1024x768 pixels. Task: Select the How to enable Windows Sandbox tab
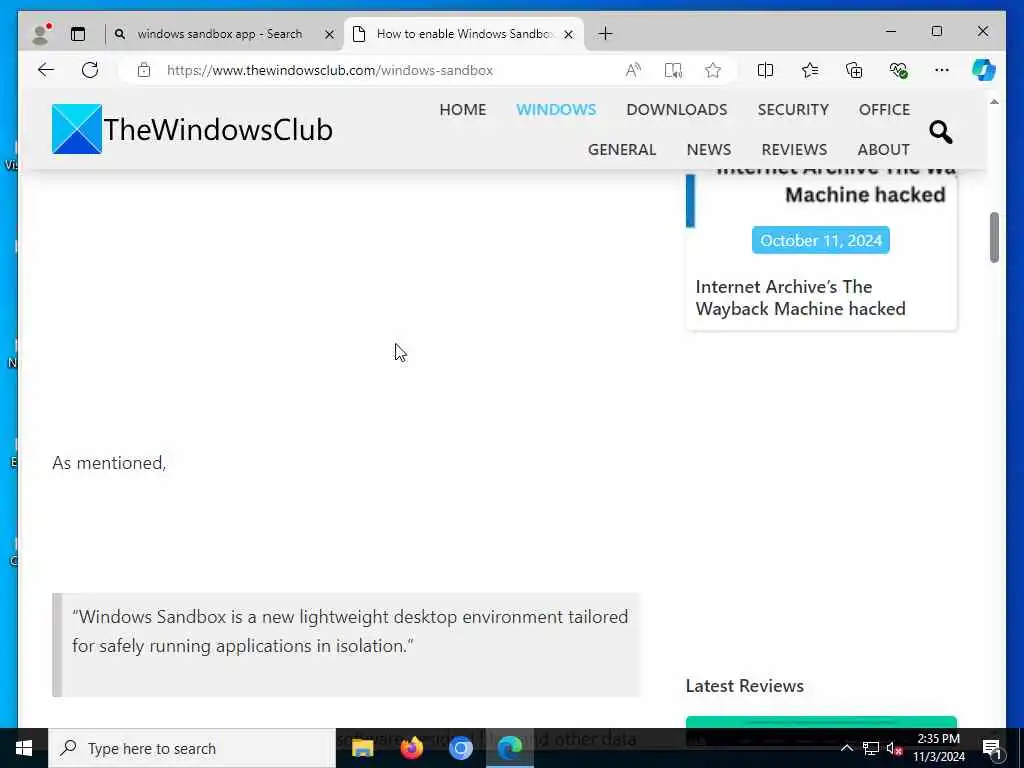point(465,34)
